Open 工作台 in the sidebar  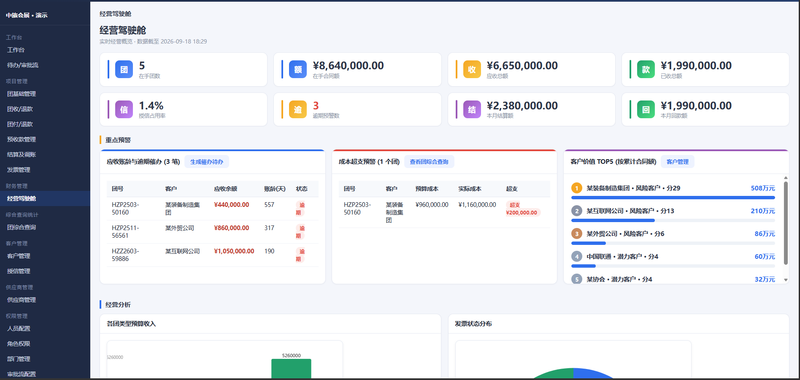point(15,50)
